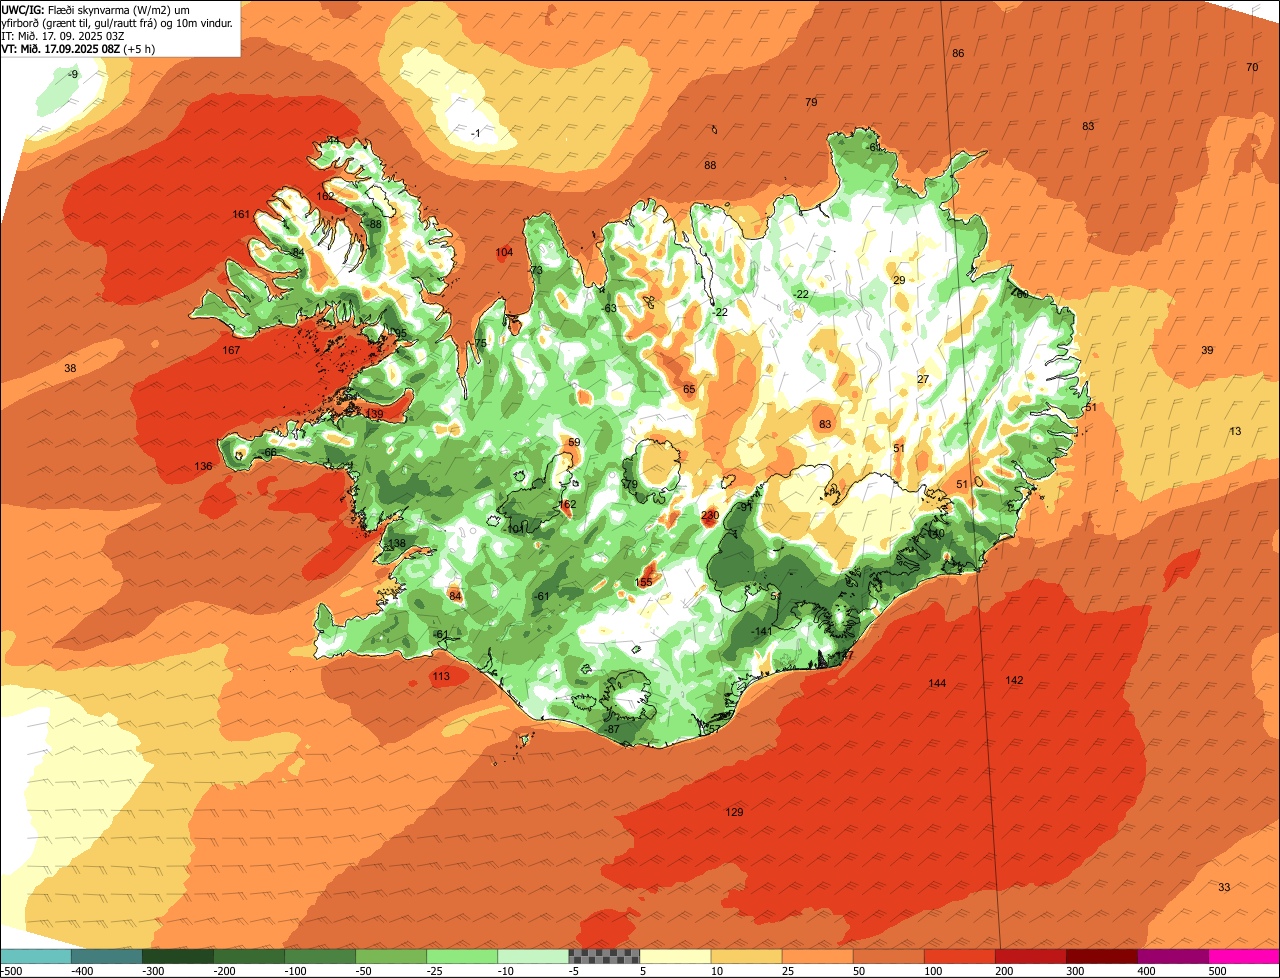Select the 'VT: Mið. 17.09.2025 08Z (+5 h)' line
1280x978 pixels.
pos(77,49)
